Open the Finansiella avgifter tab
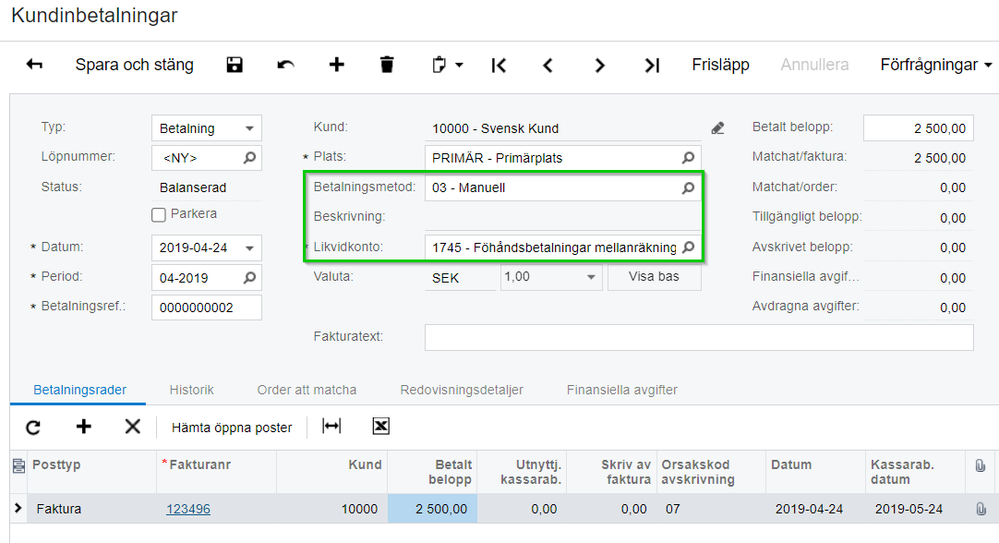The width and height of the screenshot is (999, 543). click(622, 390)
